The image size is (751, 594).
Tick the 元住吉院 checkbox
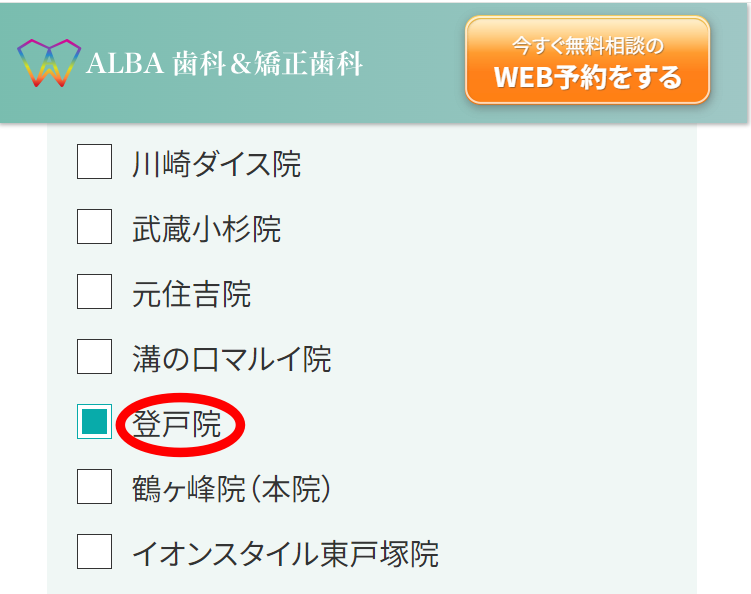pos(94,292)
